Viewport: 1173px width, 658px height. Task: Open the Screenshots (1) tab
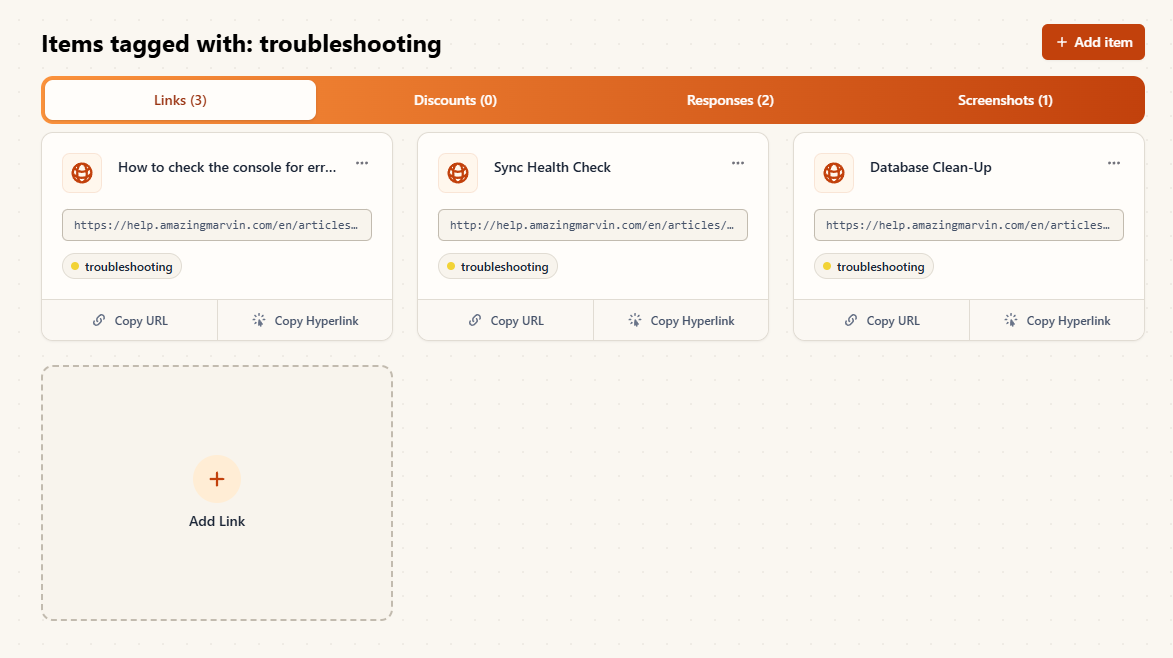1005,100
